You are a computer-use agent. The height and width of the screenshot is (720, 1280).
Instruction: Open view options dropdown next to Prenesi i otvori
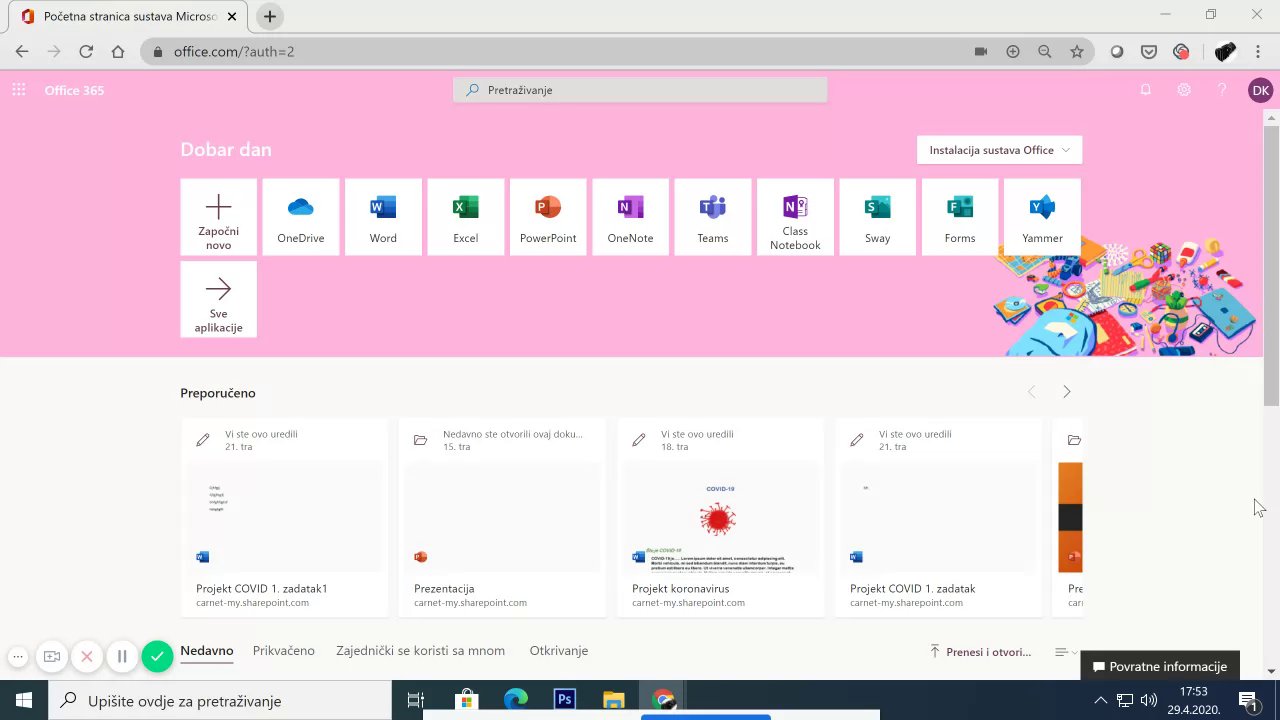(x=1066, y=652)
